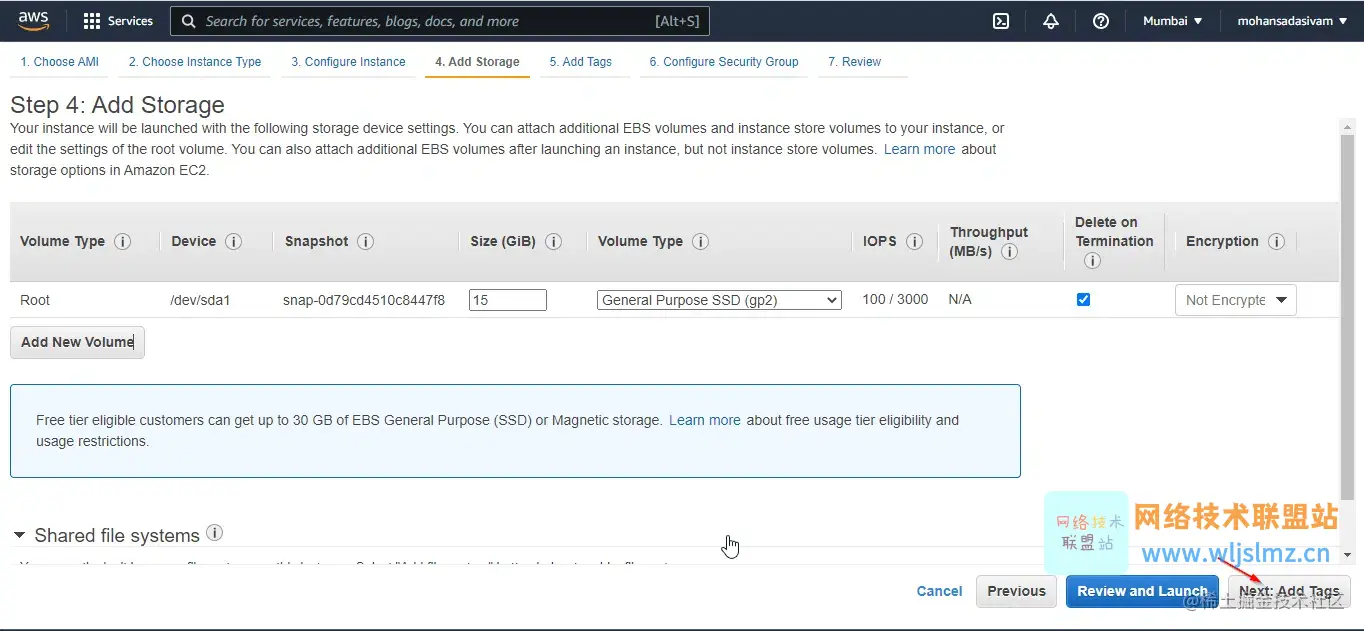Click info icon beside Device header
The width and height of the screenshot is (1364, 631).
point(234,241)
